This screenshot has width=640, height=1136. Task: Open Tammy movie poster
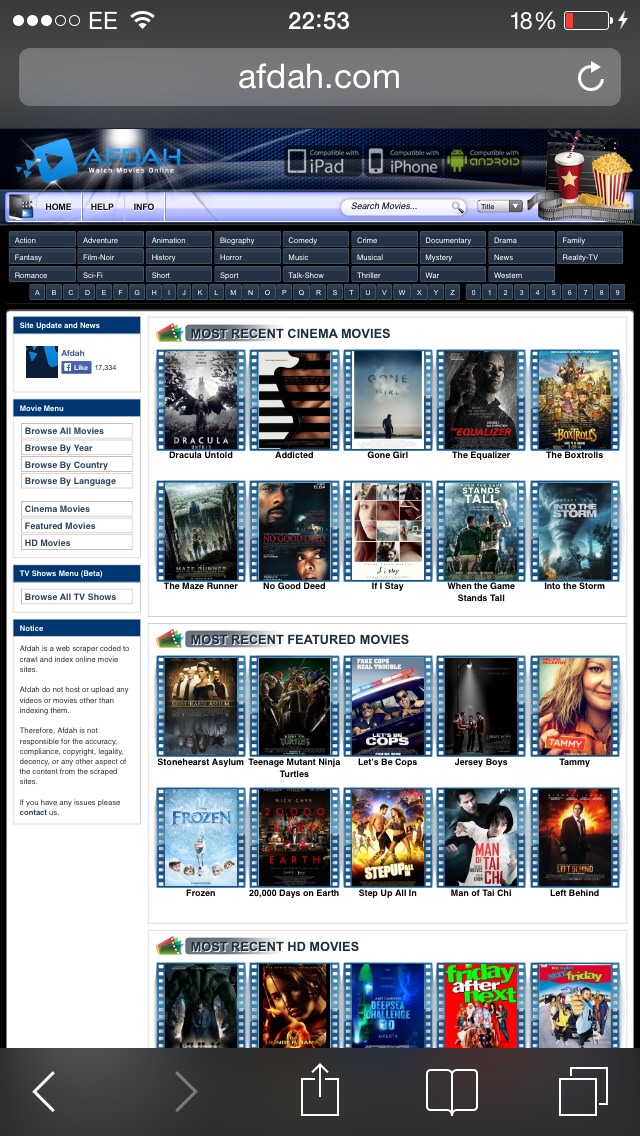coord(575,706)
